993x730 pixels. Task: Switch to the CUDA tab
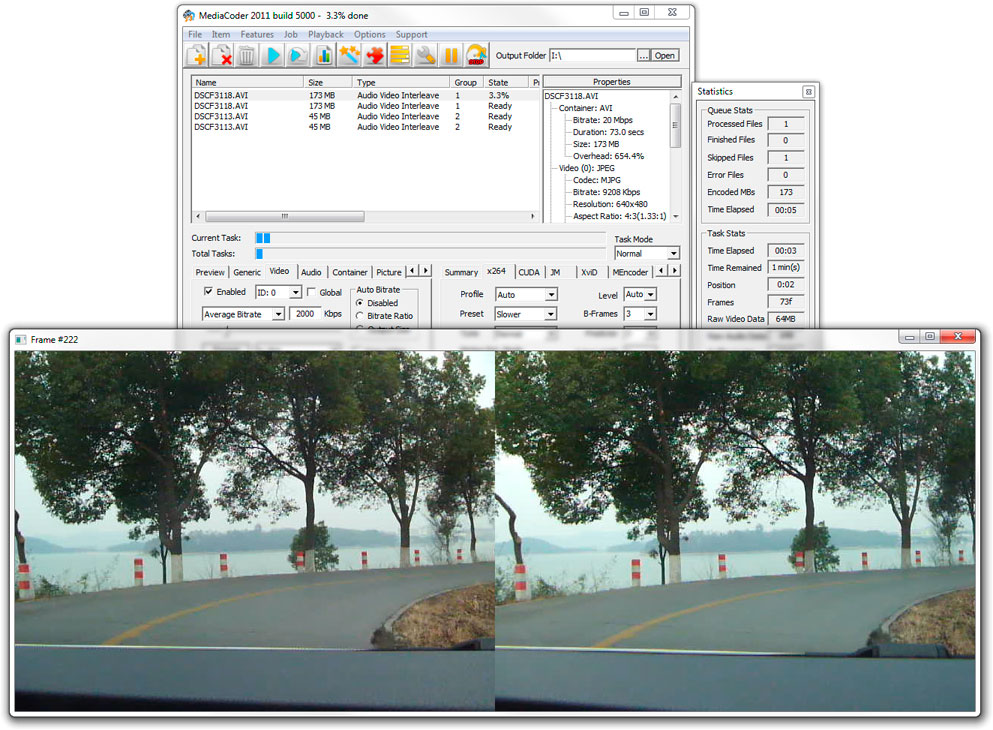pos(529,272)
